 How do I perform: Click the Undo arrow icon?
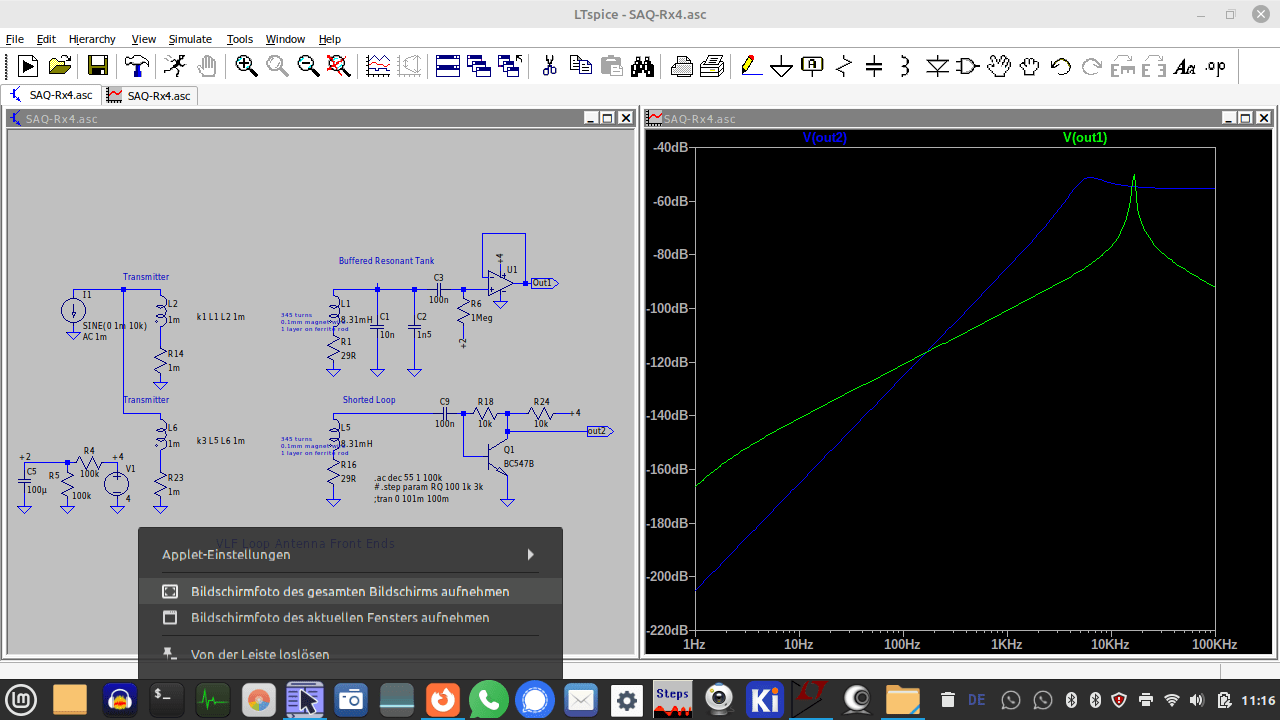pyautogui.click(x=1061, y=66)
